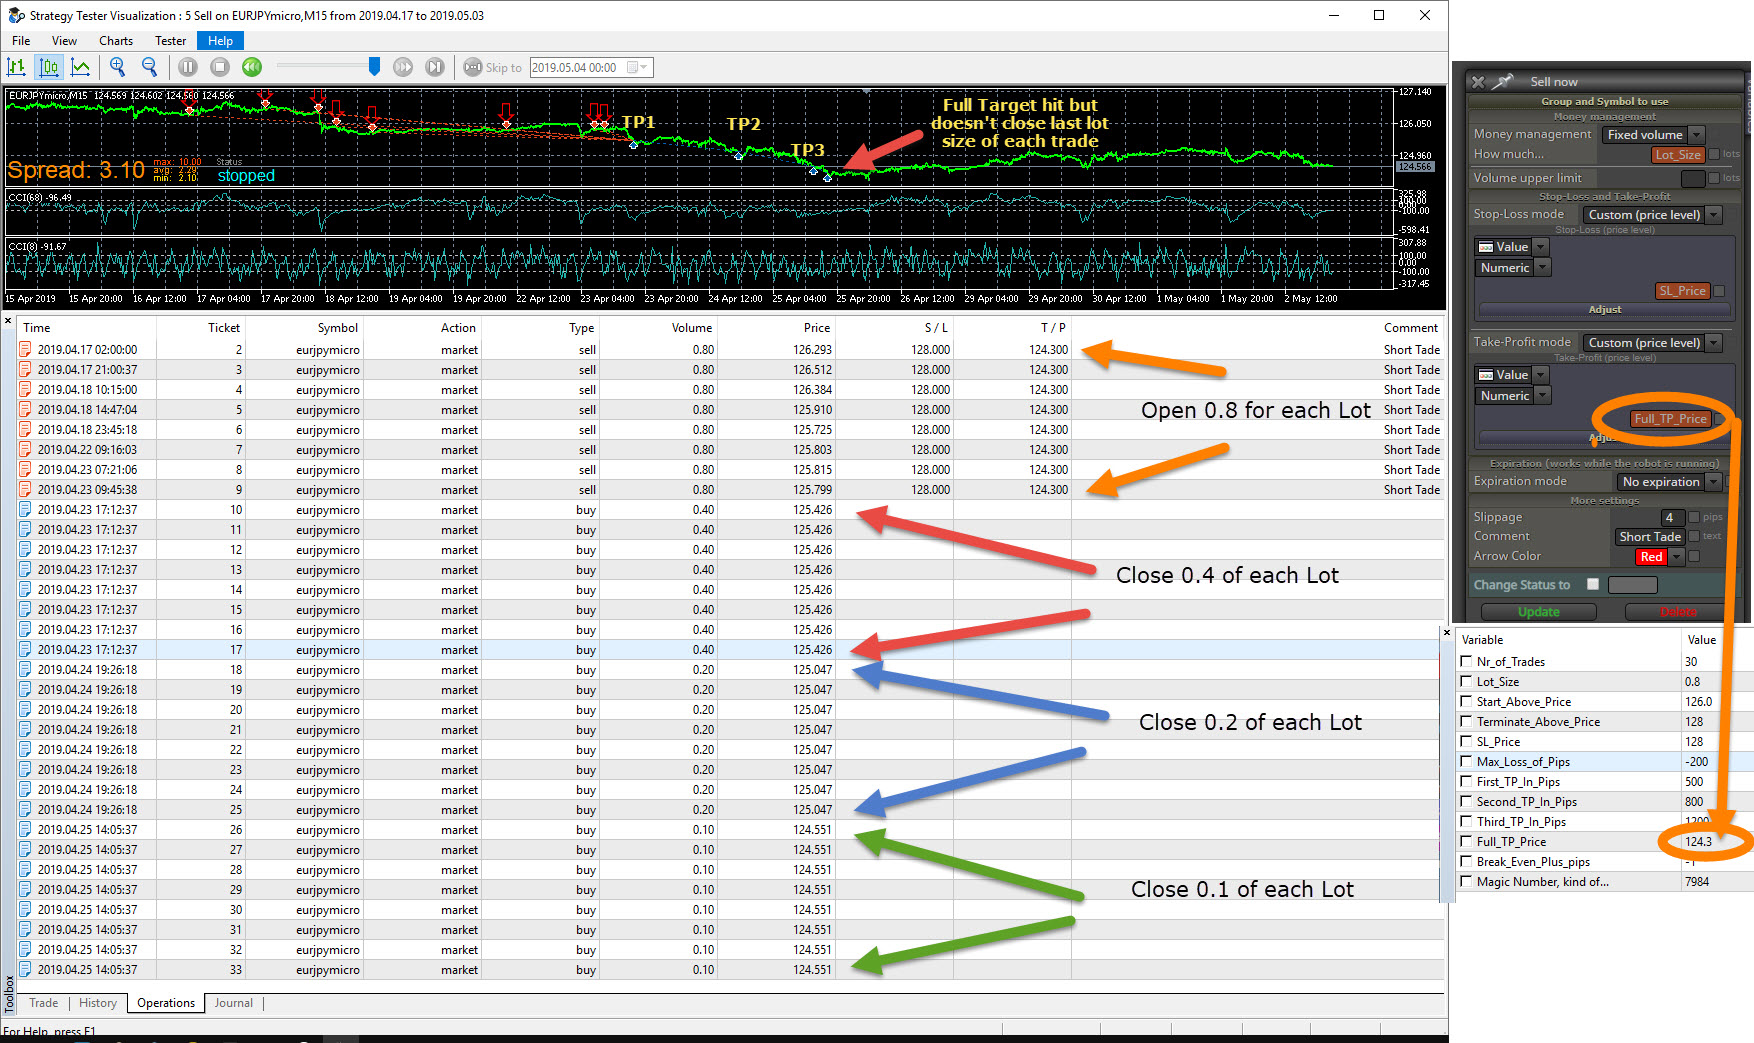Toggle the Comment text checkbox
Image resolution: width=1754 pixels, height=1043 pixels.
(x=1694, y=536)
